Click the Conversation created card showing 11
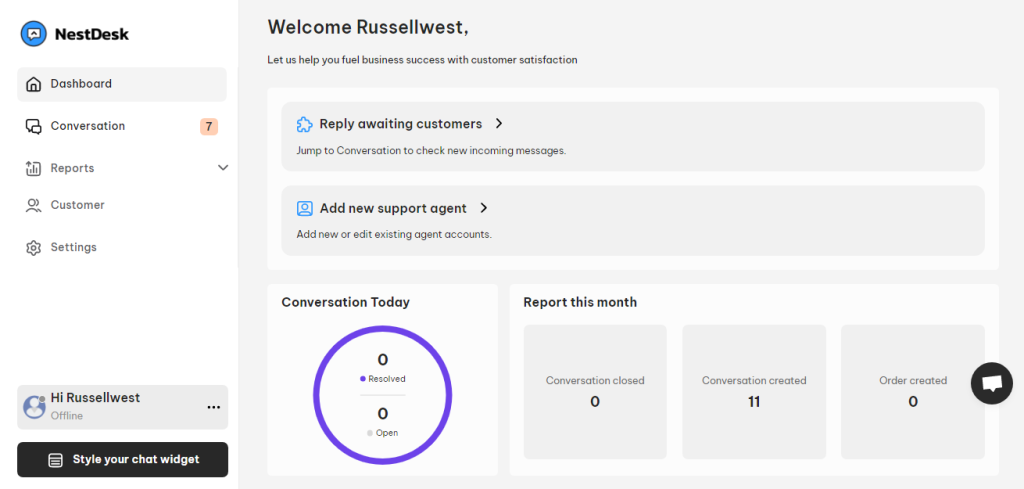 pos(754,392)
